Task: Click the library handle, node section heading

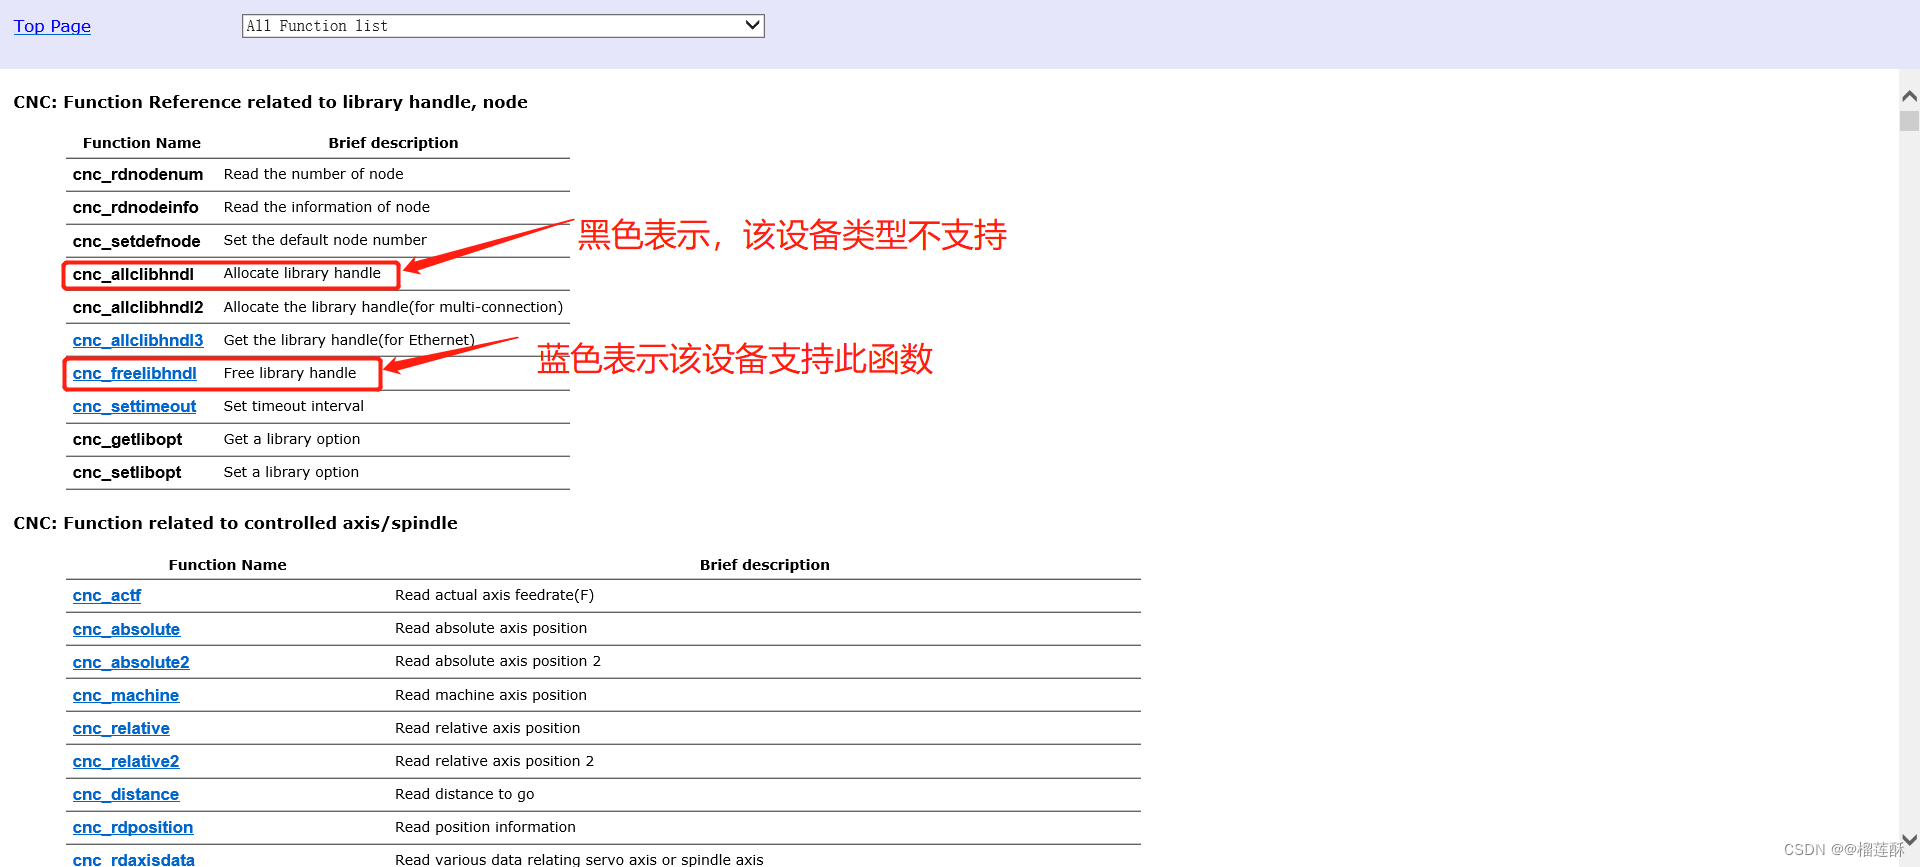Action: click(270, 102)
